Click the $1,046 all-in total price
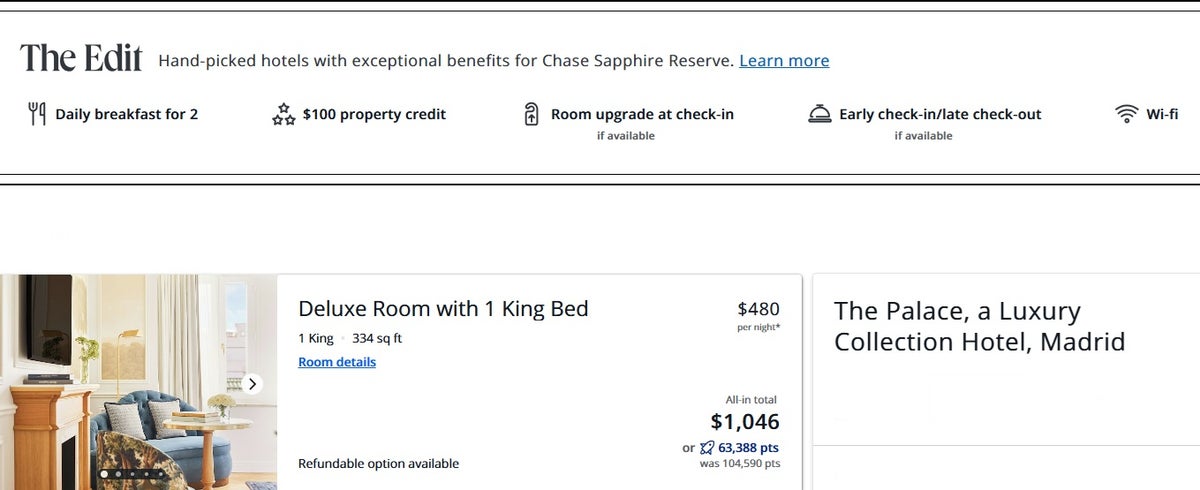Screen dimensions: 1200x490 pyautogui.click(x=745, y=421)
